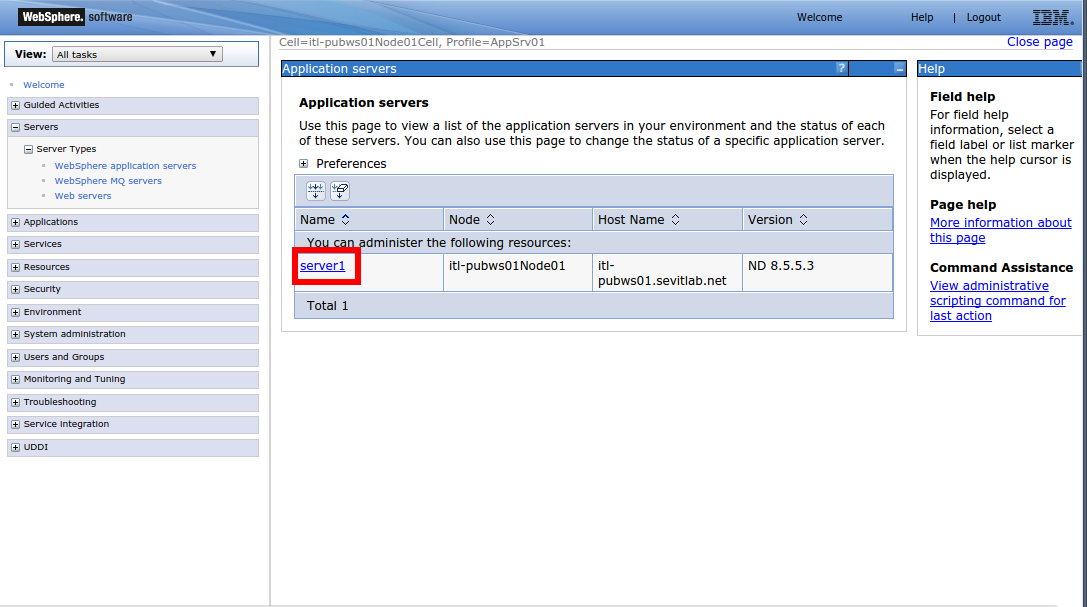Viewport: 1087px width, 607px height.
Task: Open the Welcome link in sidebar
Action: tap(44, 85)
